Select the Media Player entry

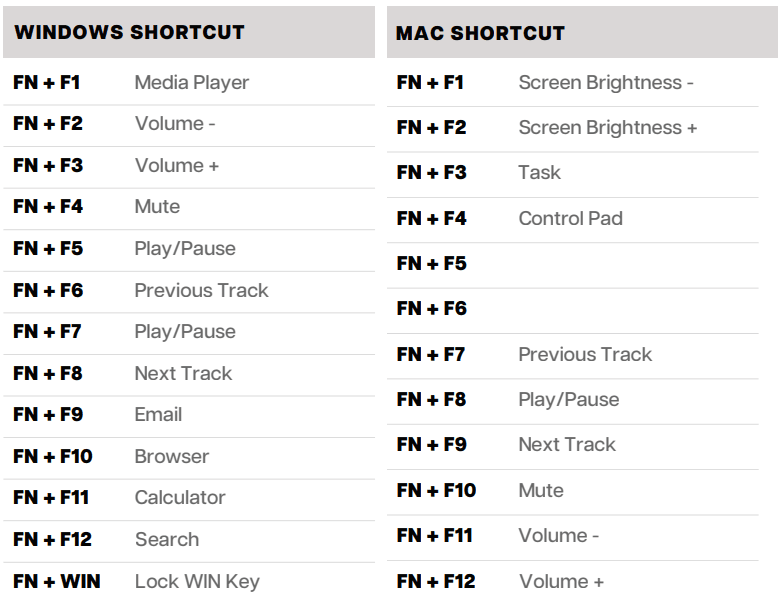[x=191, y=83]
